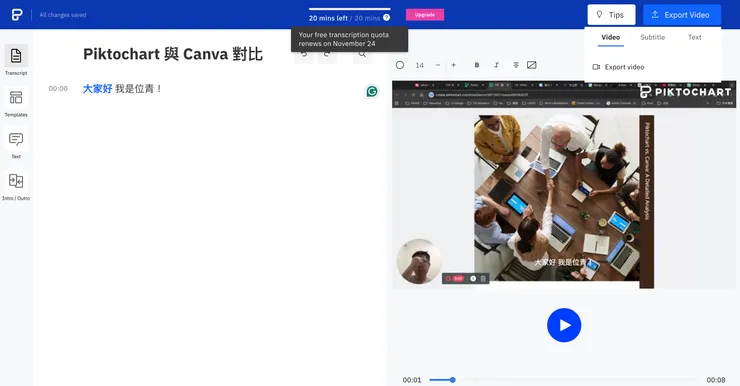This screenshot has width=740, height=386.
Task: Switch to the Video export tab
Action: tap(610, 37)
